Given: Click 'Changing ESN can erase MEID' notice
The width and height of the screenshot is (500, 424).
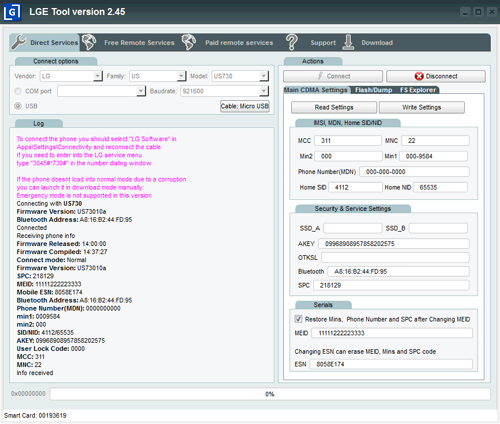Looking at the screenshot, I should pyautogui.click(x=365, y=351).
